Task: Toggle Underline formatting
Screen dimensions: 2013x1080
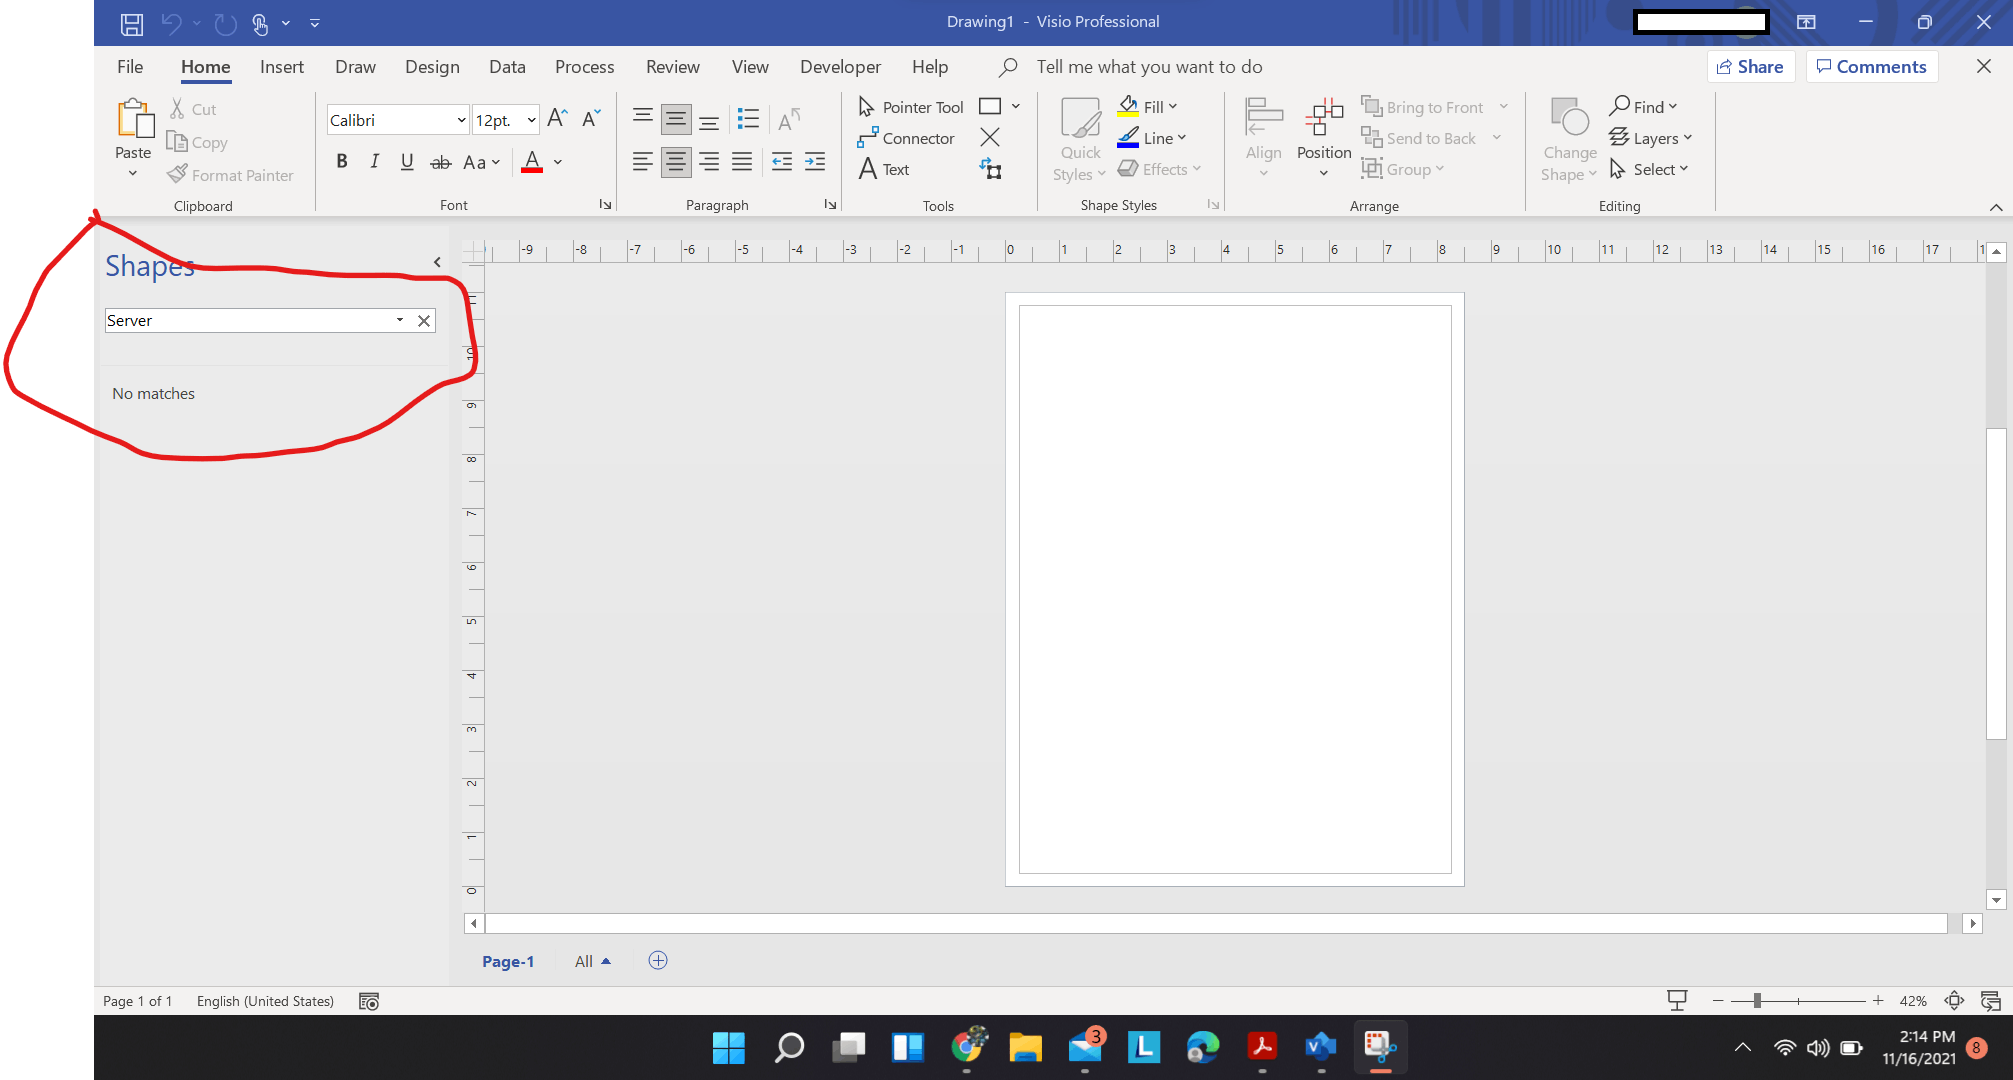Action: (407, 161)
